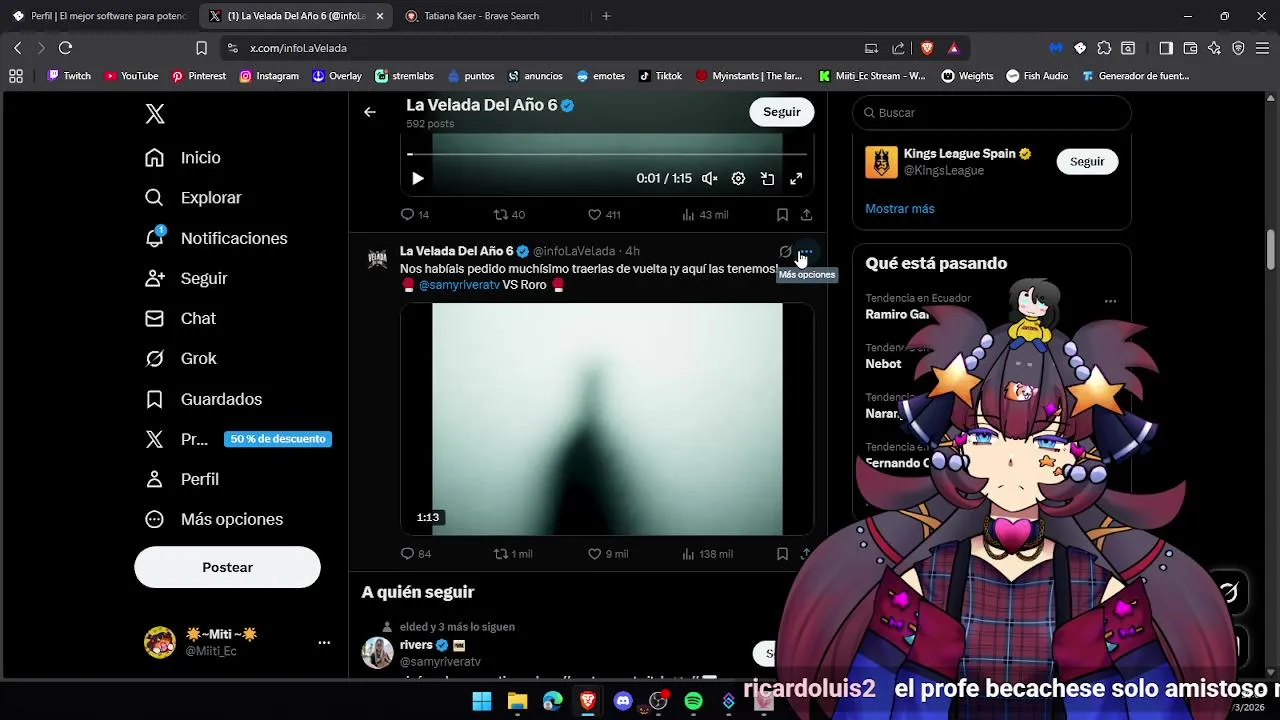Open a new browser tab
Image resolution: width=1280 pixels, height=720 pixels.
tap(606, 16)
